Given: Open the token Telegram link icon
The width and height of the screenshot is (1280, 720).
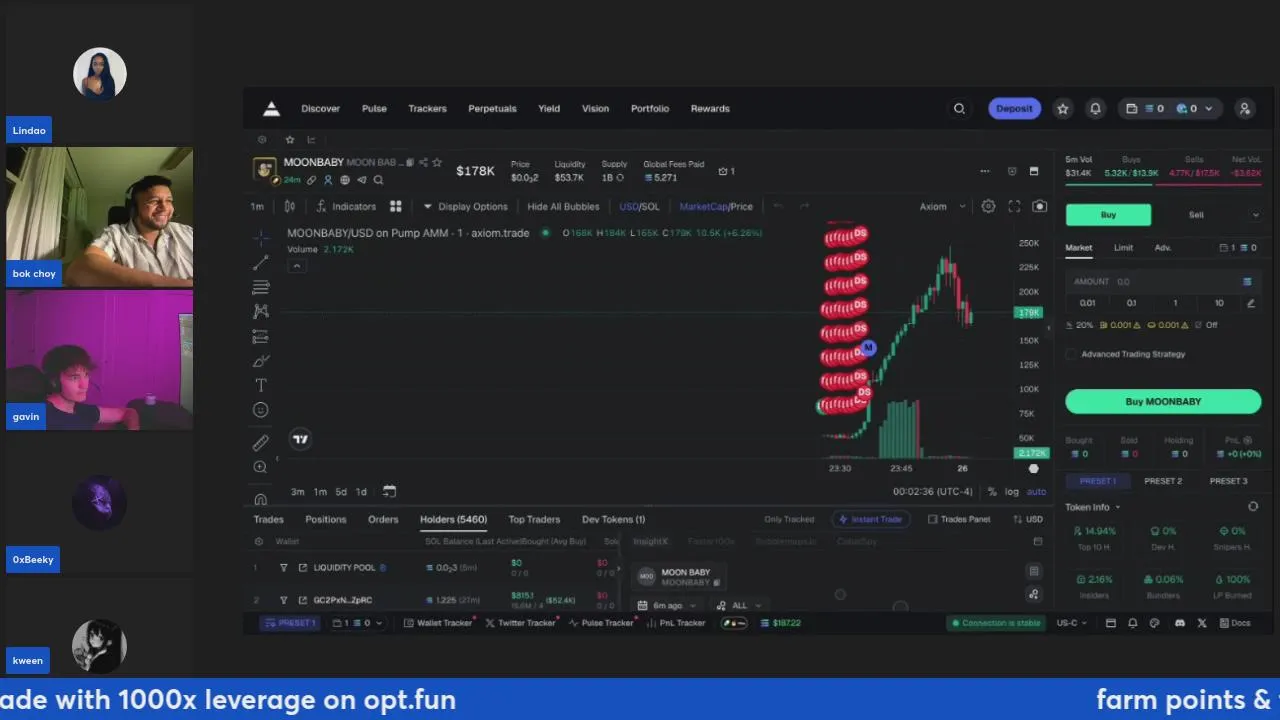Looking at the screenshot, I should tap(361, 180).
